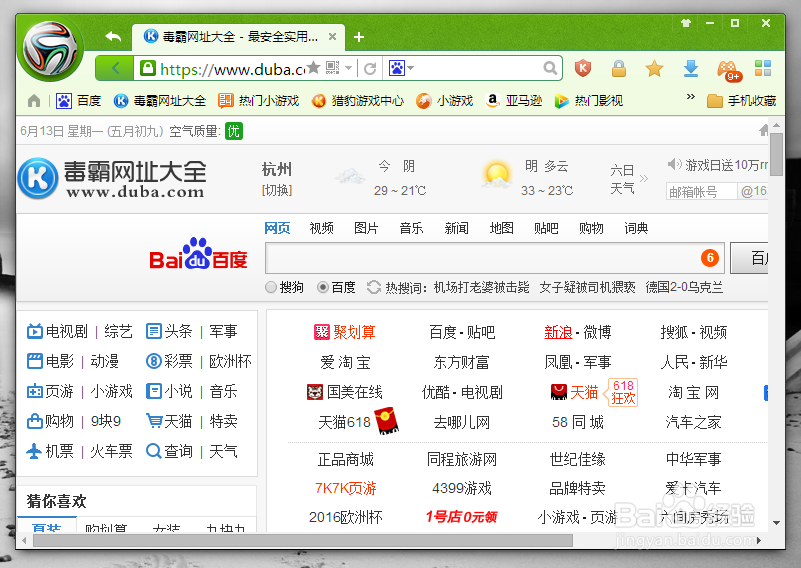Click the 电视剧 category icon
801x568 pixels.
(x=34, y=332)
